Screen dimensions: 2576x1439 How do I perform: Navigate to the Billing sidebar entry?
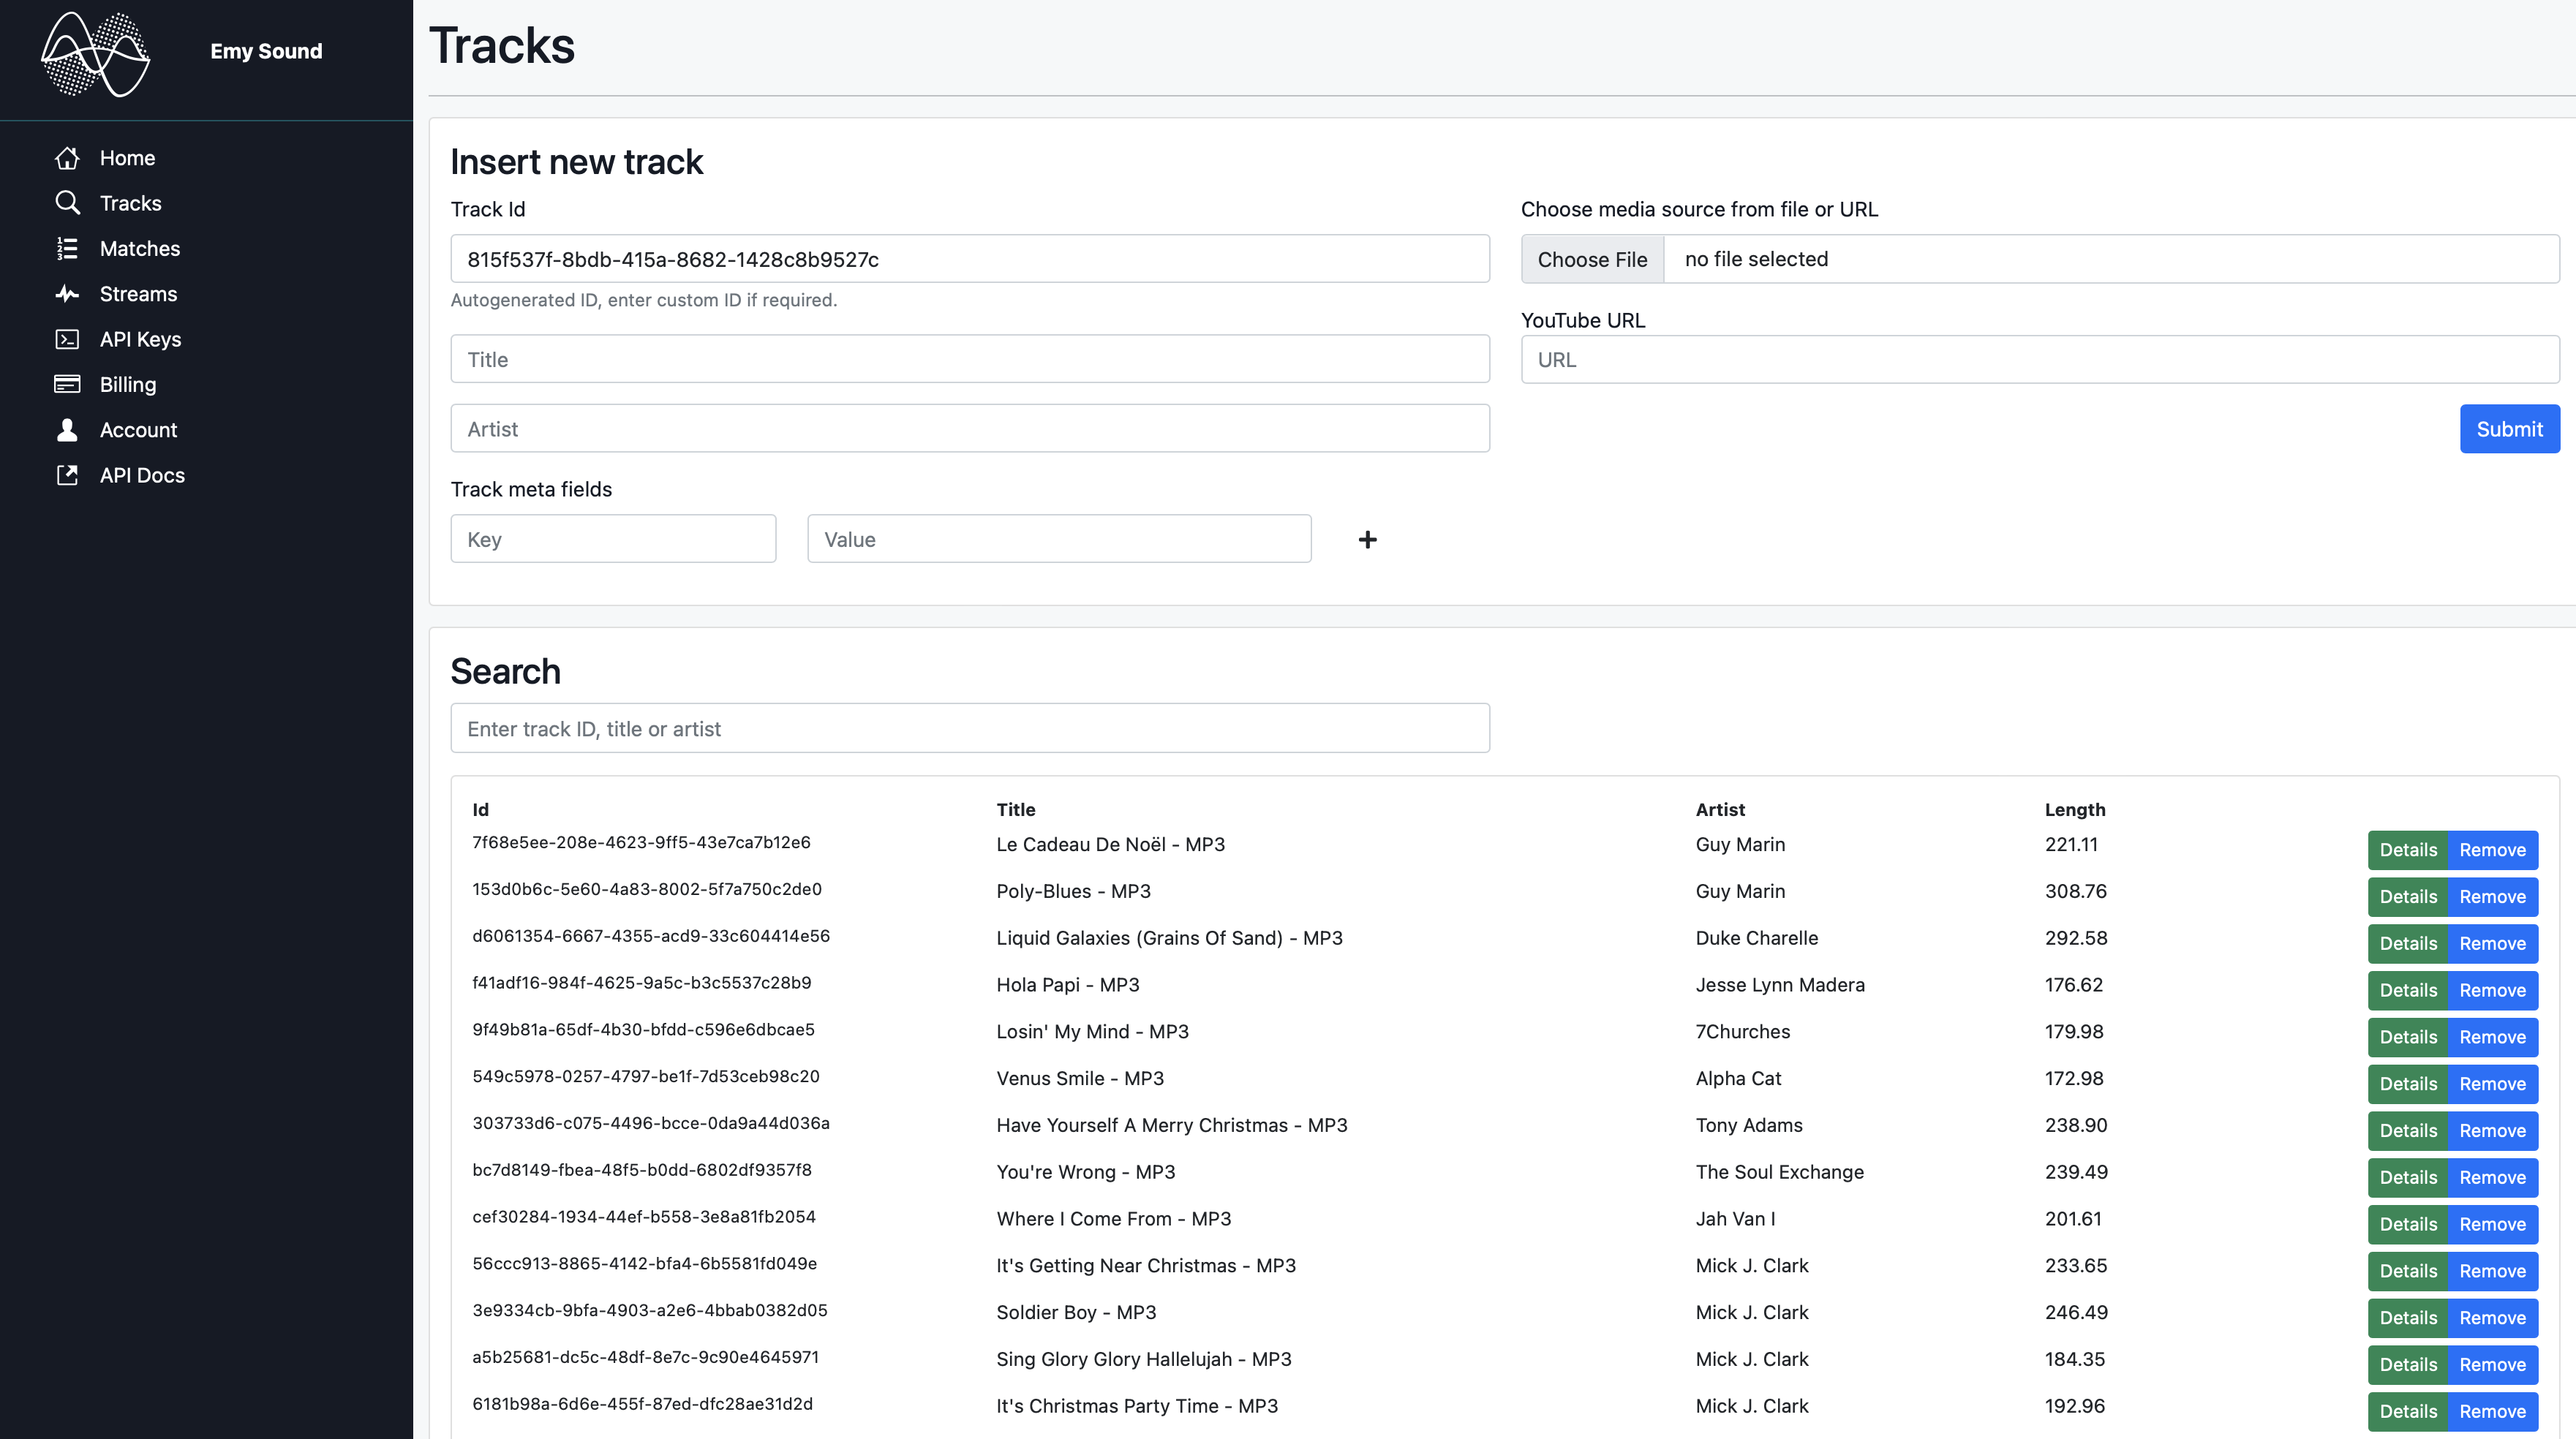[127, 384]
